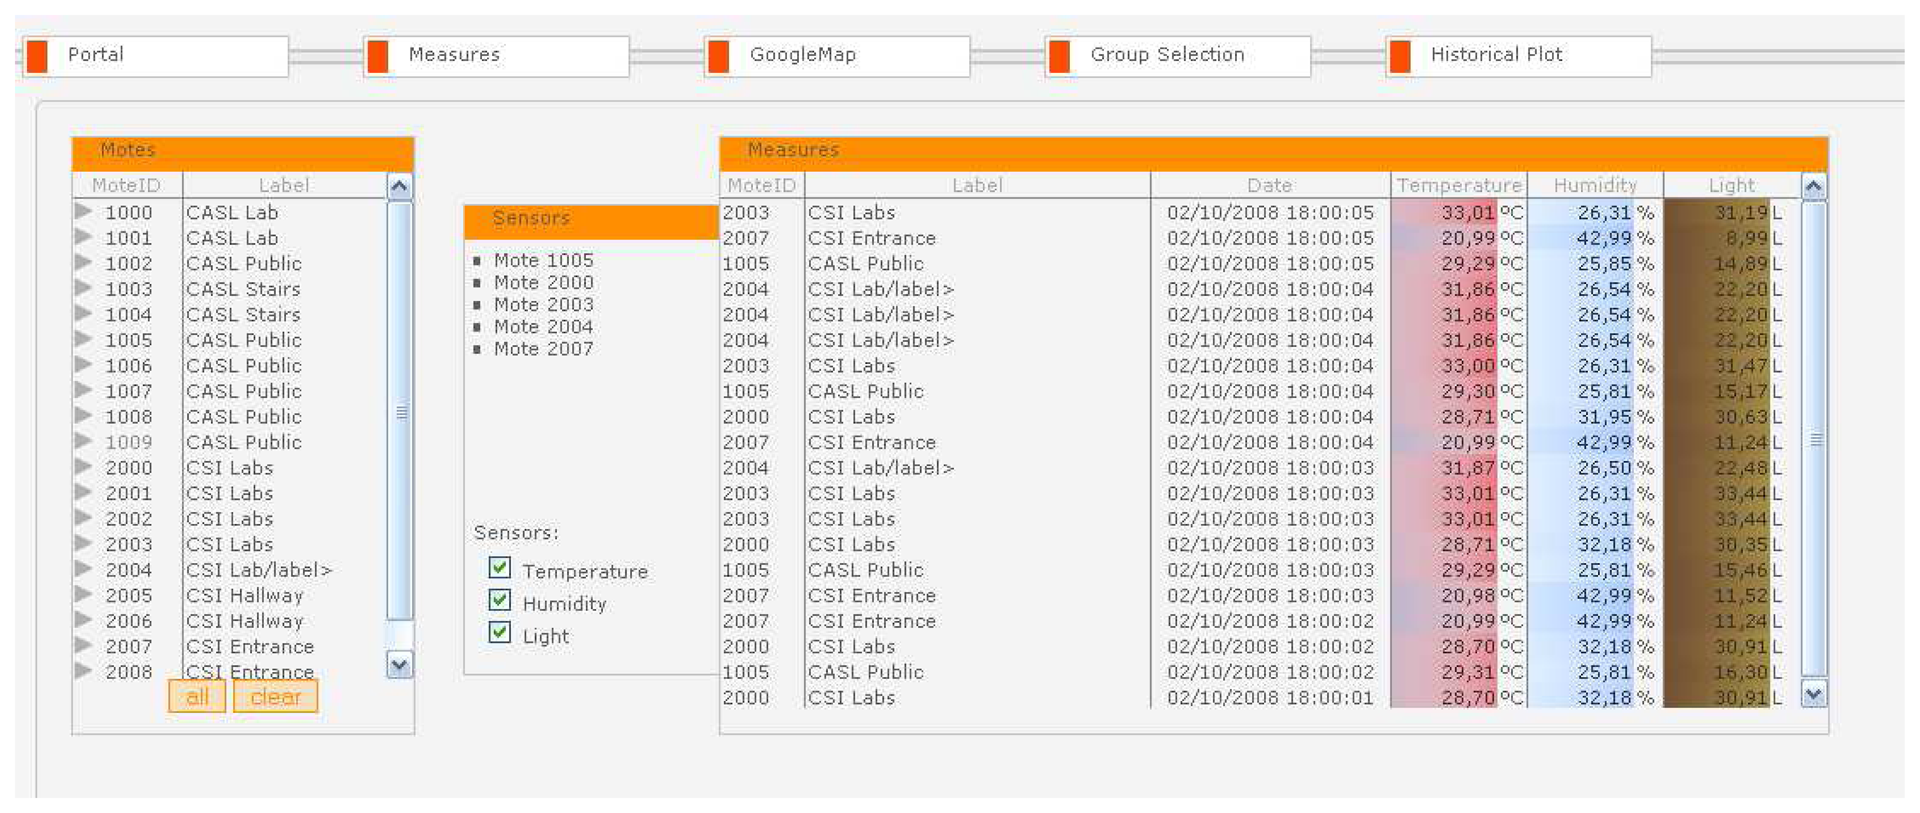Click the orange square icon beside Historical Plot

[x=1400, y=56]
